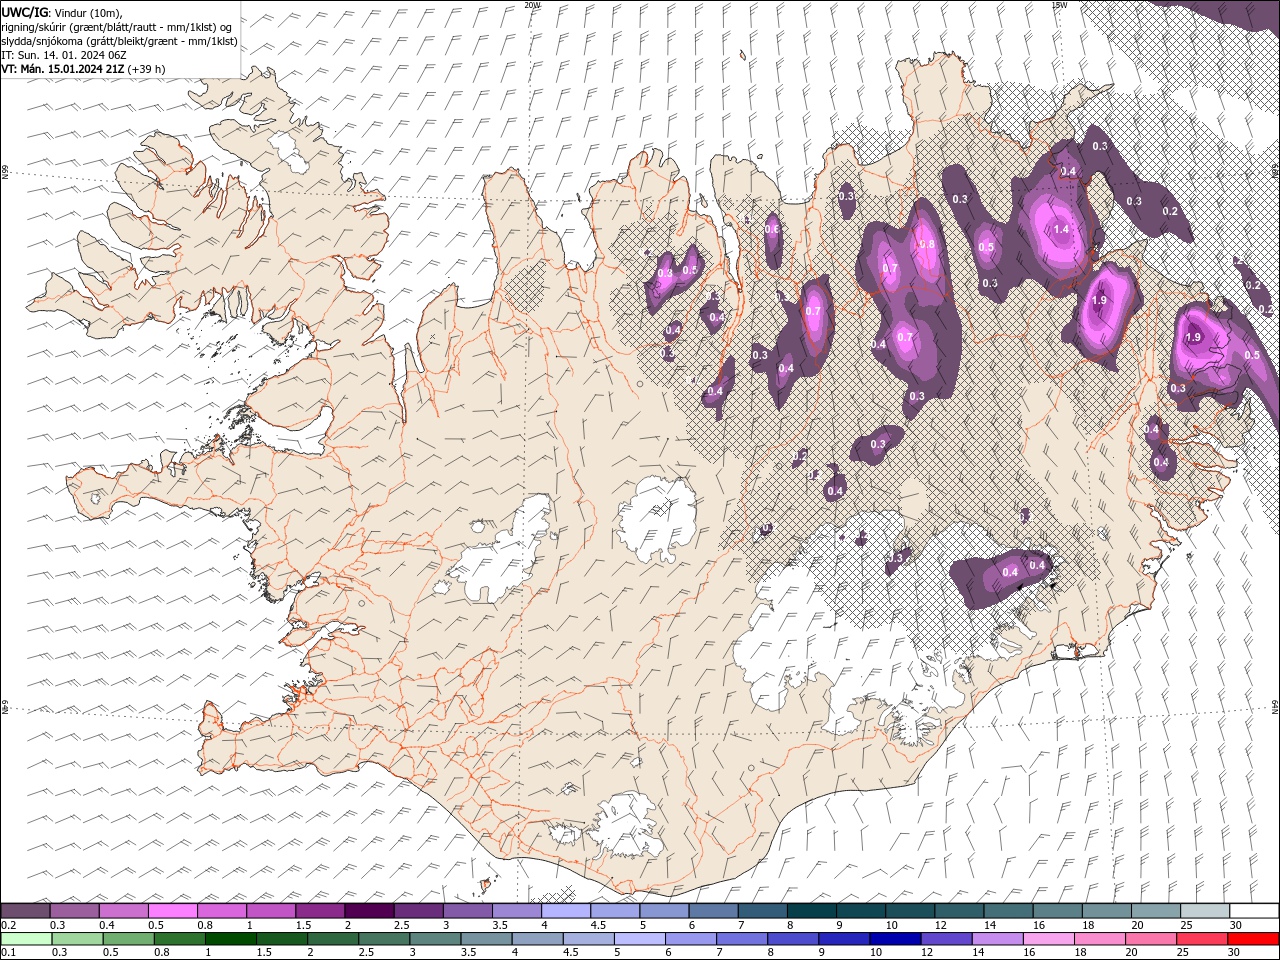Click the bright red swatch in lower legend row
1280x960 pixels.
coord(1254,939)
